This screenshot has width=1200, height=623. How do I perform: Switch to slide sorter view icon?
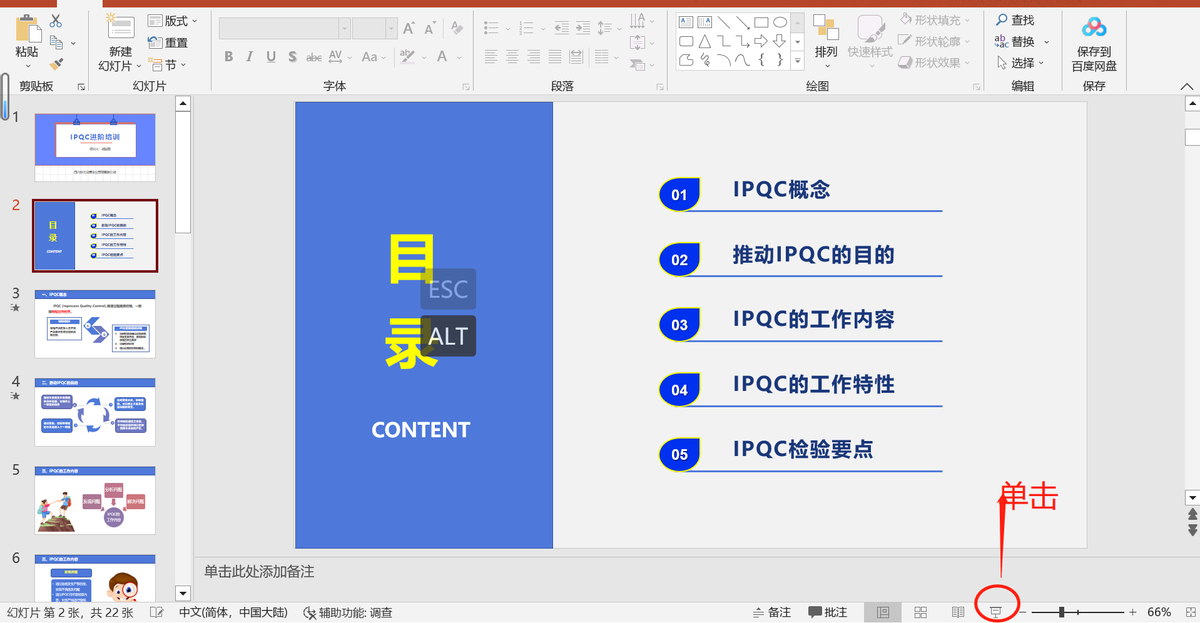pyautogui.click(x=921, y=612)
